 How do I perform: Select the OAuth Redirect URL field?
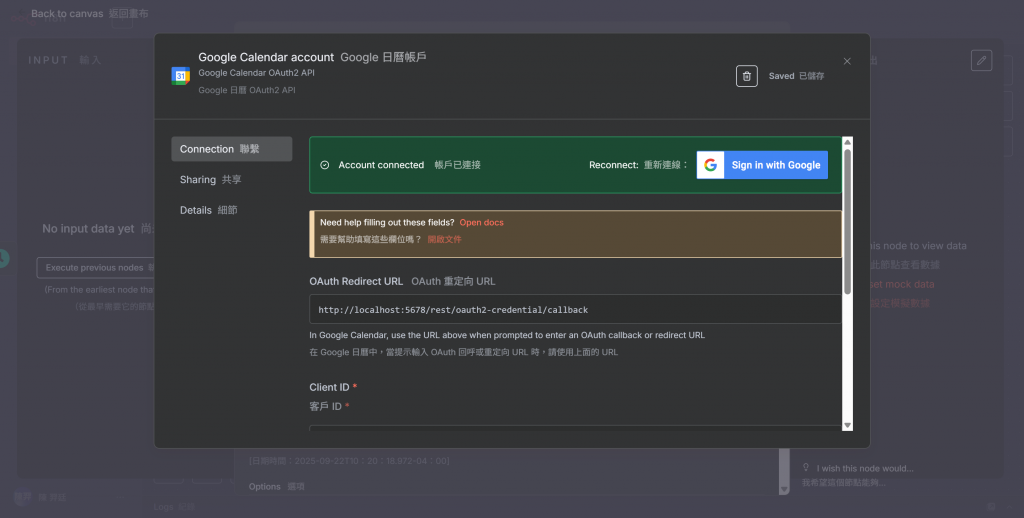[x=575, y=310]
